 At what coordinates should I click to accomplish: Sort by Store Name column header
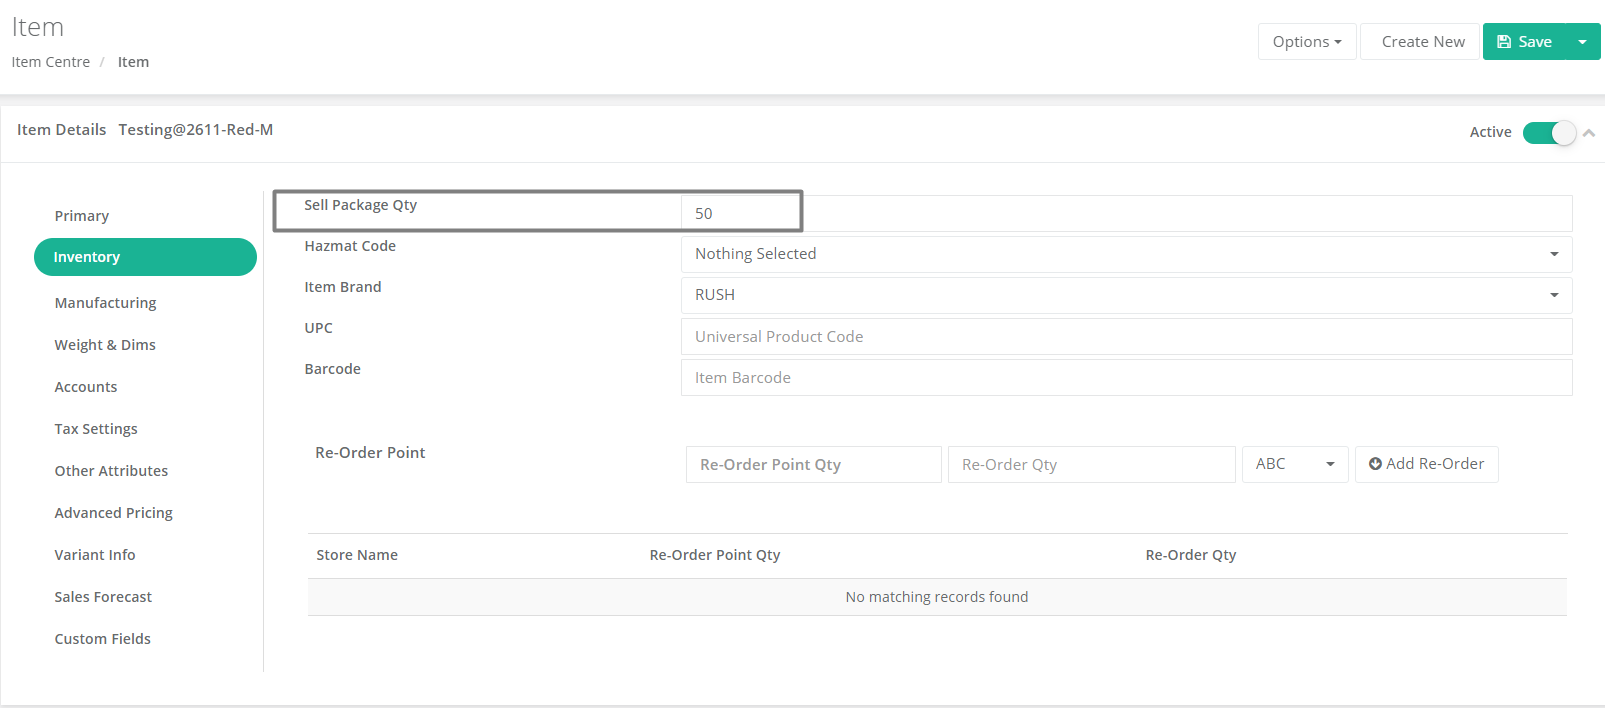click(x=357, y=555)
